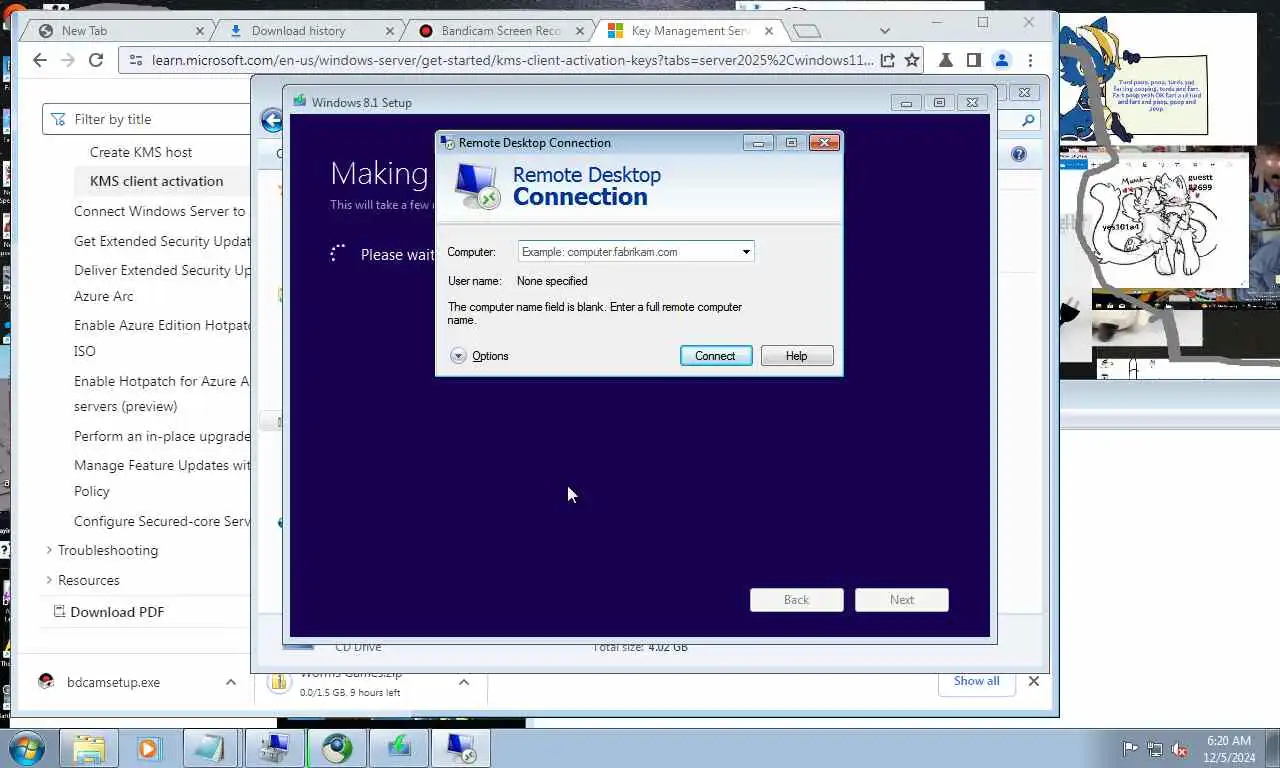Open Create KMS host article
Viewport: 1280px width, 768px height.
141,152
